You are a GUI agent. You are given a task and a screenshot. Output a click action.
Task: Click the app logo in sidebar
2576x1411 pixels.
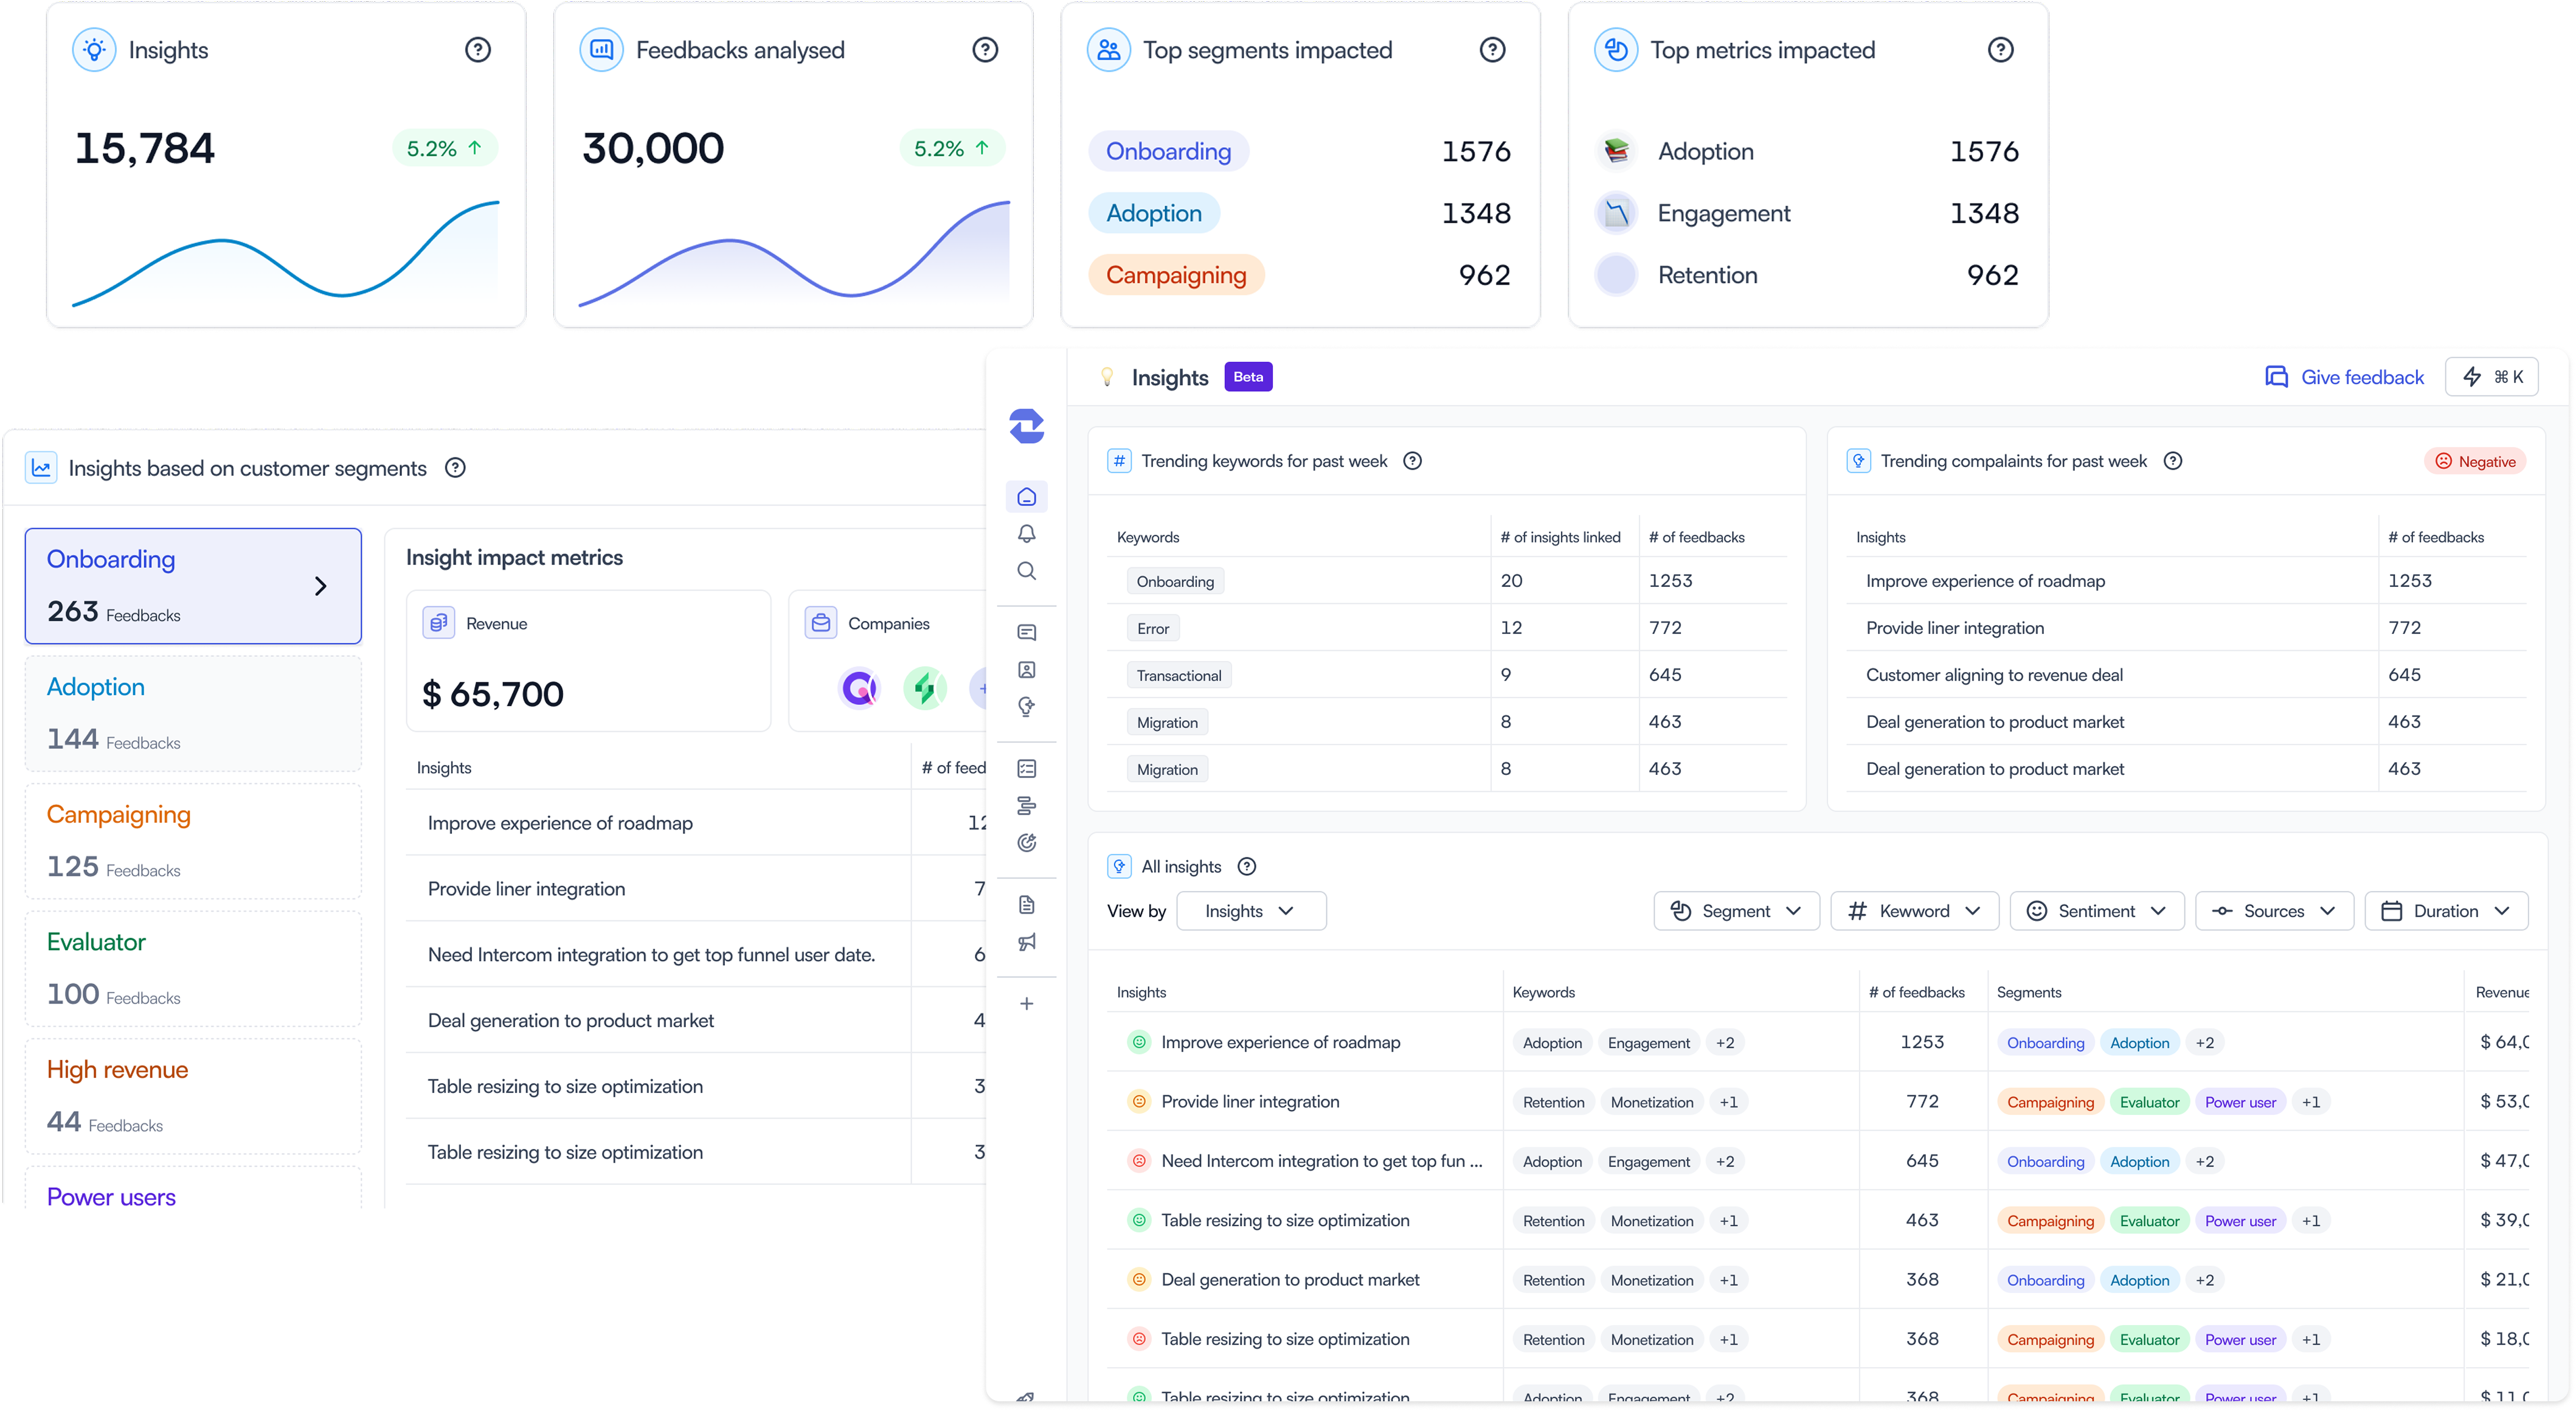pyautogui.click(x=1026, y=426)
